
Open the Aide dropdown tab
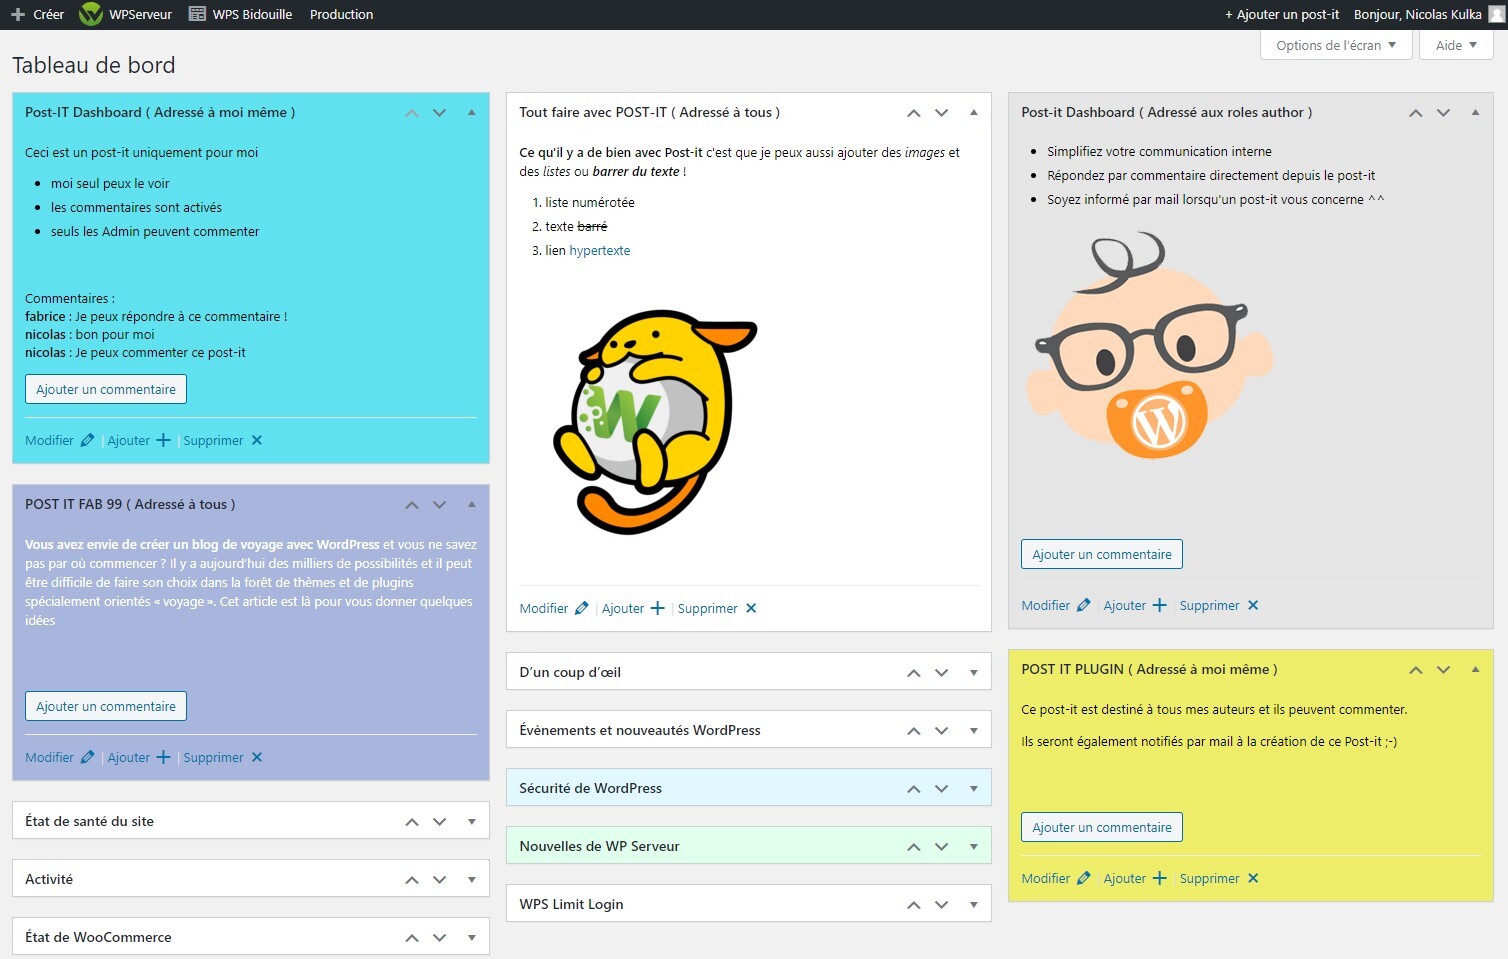tap(1456, 45)
